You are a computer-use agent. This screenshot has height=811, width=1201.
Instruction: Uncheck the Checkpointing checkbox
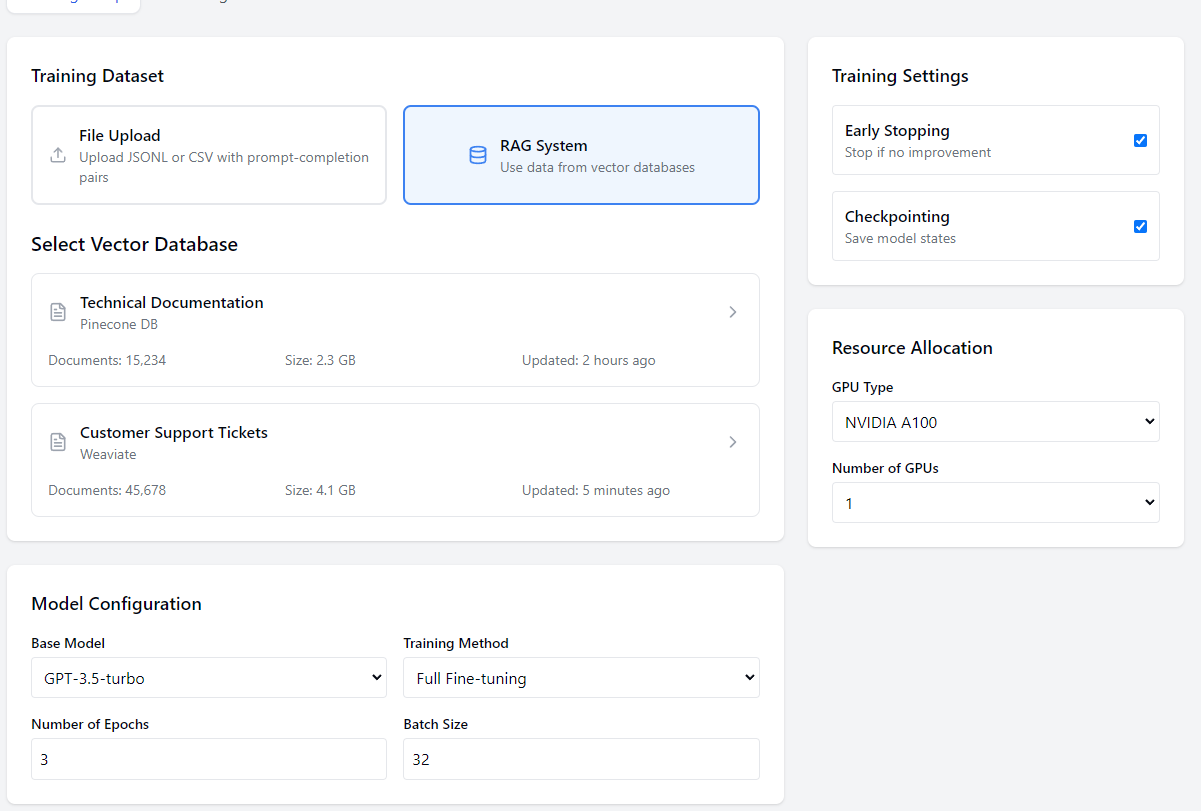tap(1140, 226)
